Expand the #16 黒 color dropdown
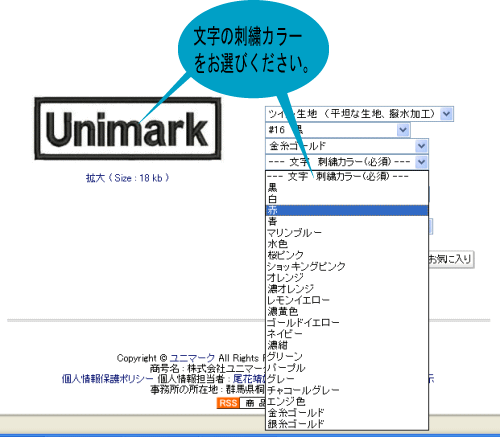Viewport: 500px width, 437px height. click(x=403, y=130)
